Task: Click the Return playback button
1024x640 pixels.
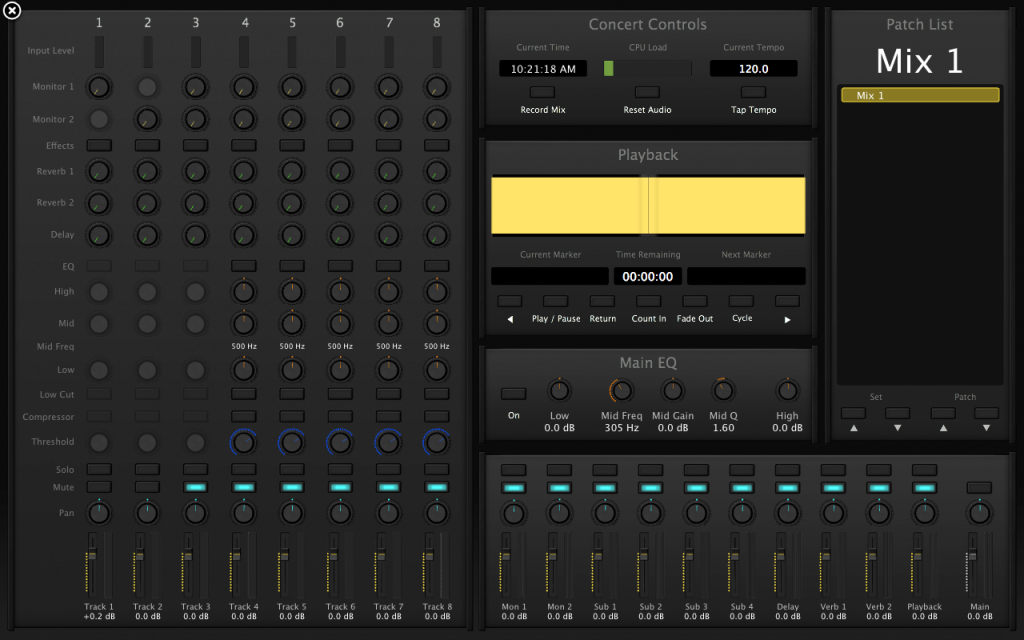Action: (602, 301)
